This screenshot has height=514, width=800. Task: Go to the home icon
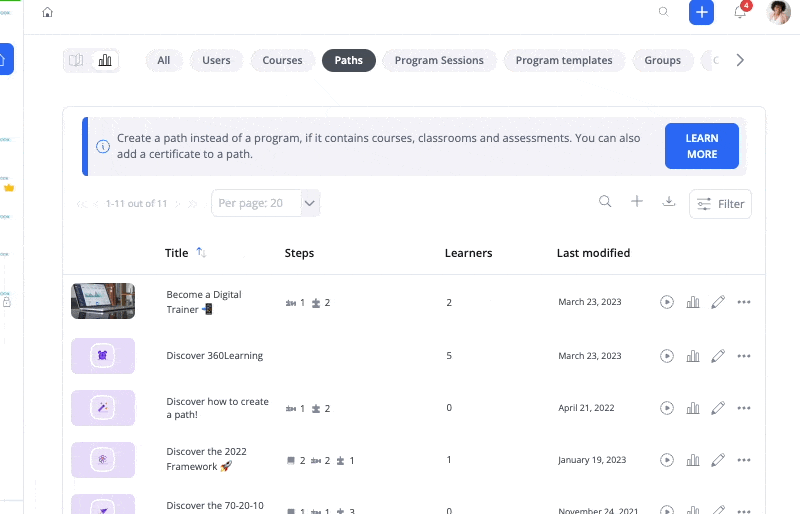tap(47, 12)
